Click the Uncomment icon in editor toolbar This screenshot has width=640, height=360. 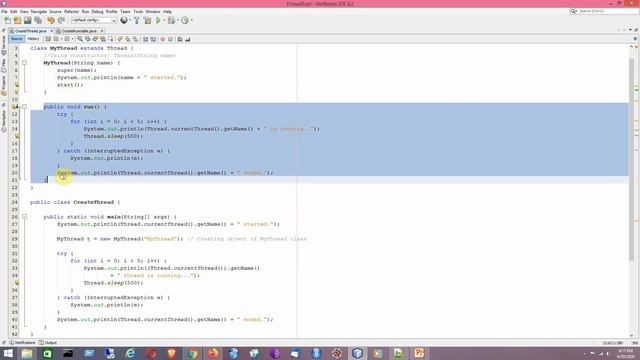pyautogui.click(x=188, y=39)
